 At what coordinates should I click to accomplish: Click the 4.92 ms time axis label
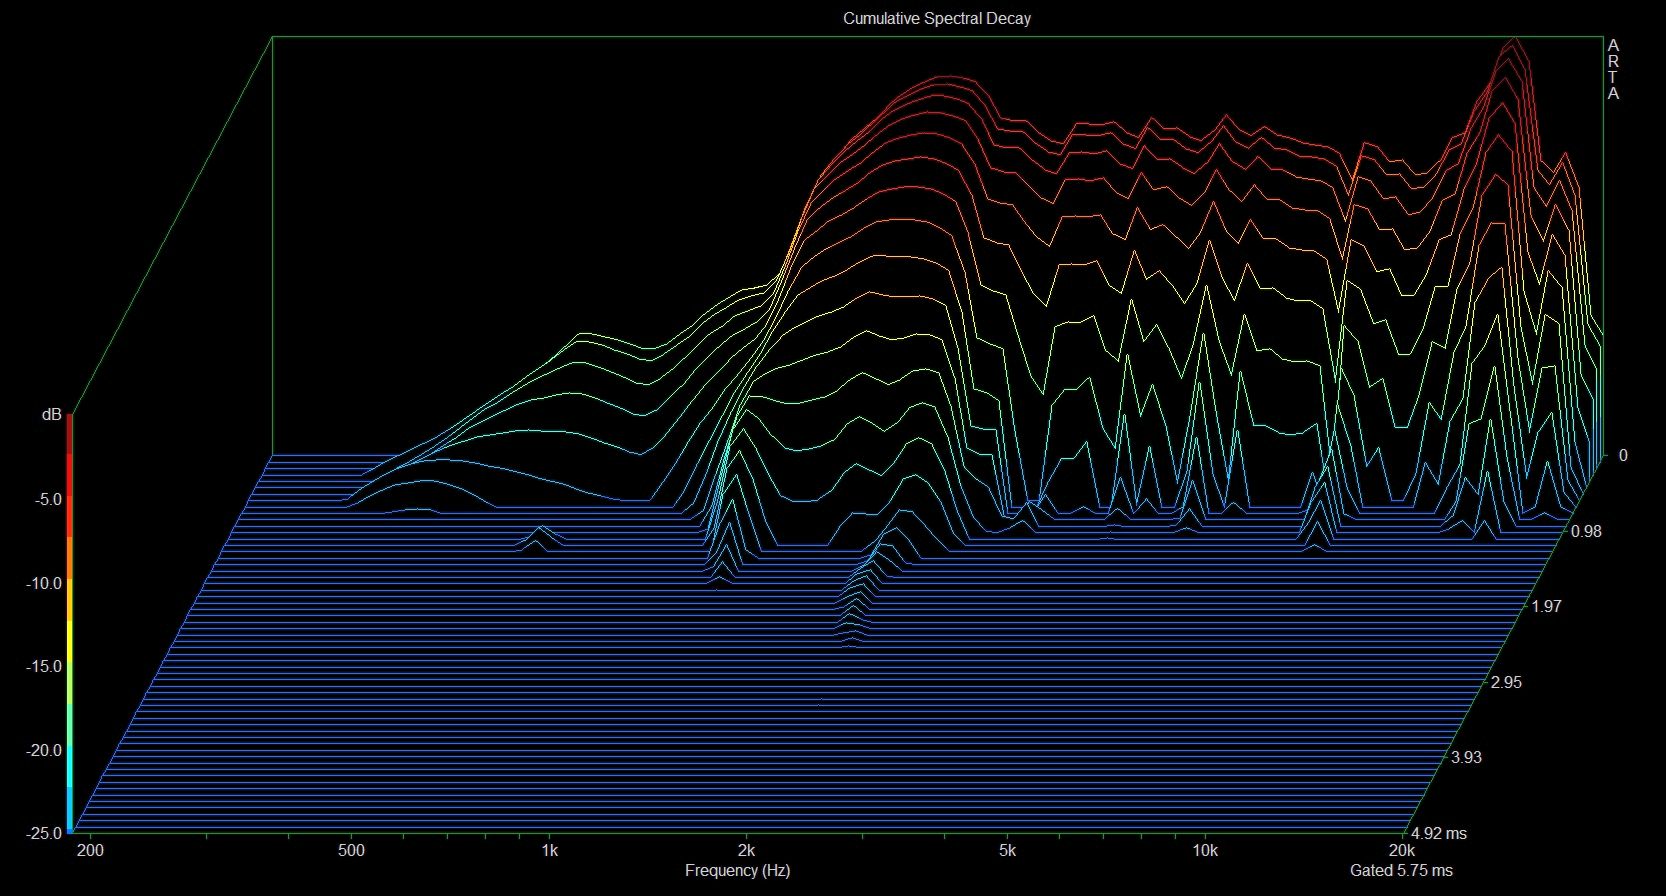tap(1439, 833)
